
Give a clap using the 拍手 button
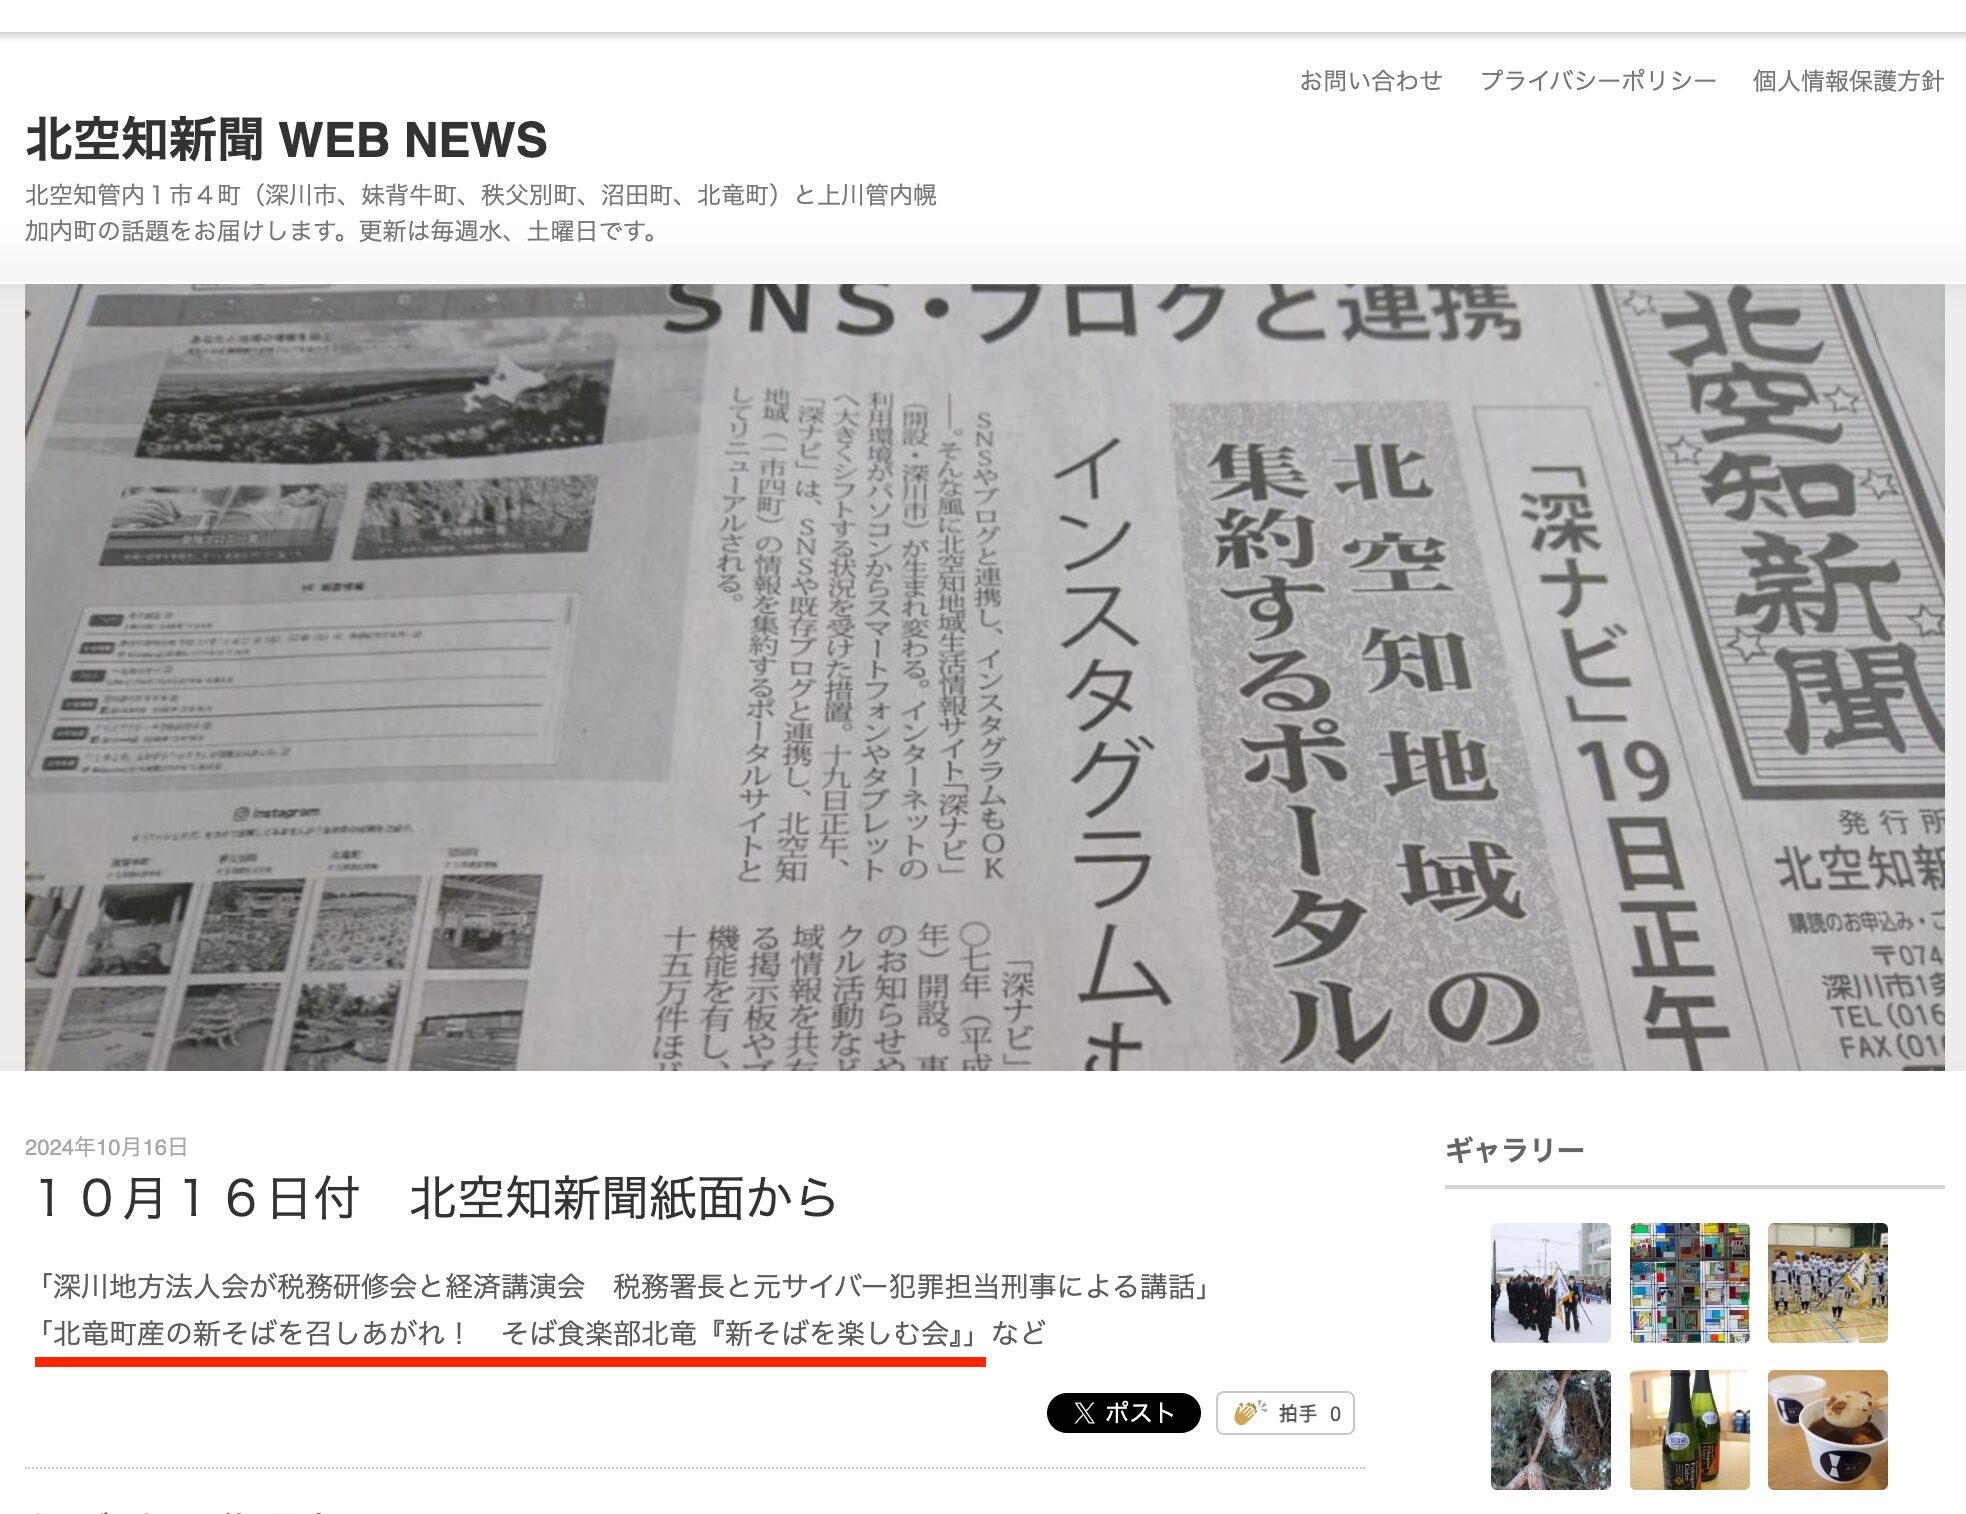[x=1285, y=1414]
